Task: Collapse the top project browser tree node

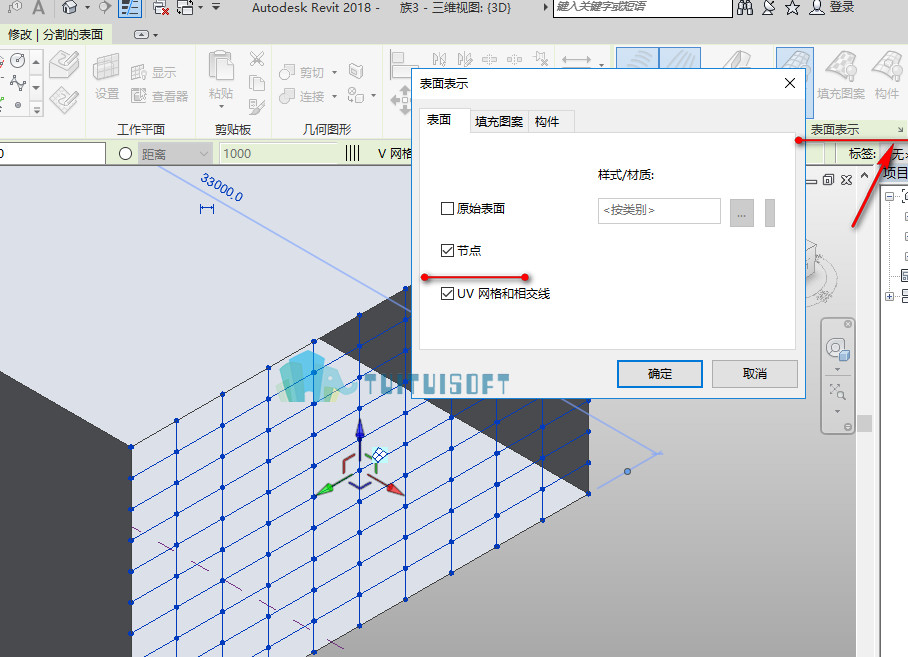Action: (x=889, y=196)
